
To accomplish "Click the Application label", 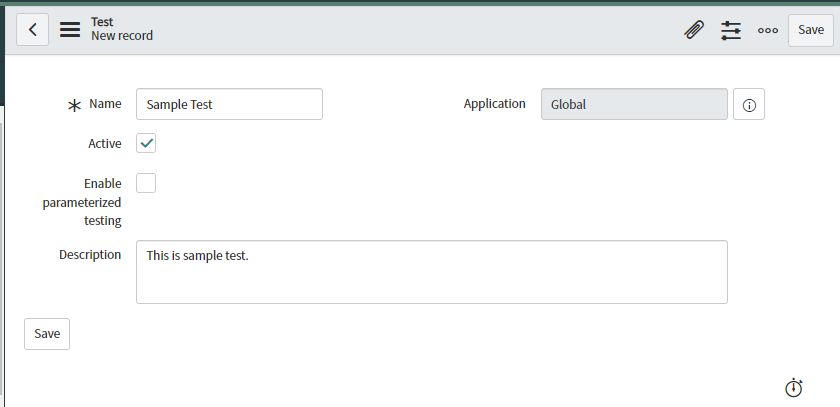I will [x=494, y=104].
